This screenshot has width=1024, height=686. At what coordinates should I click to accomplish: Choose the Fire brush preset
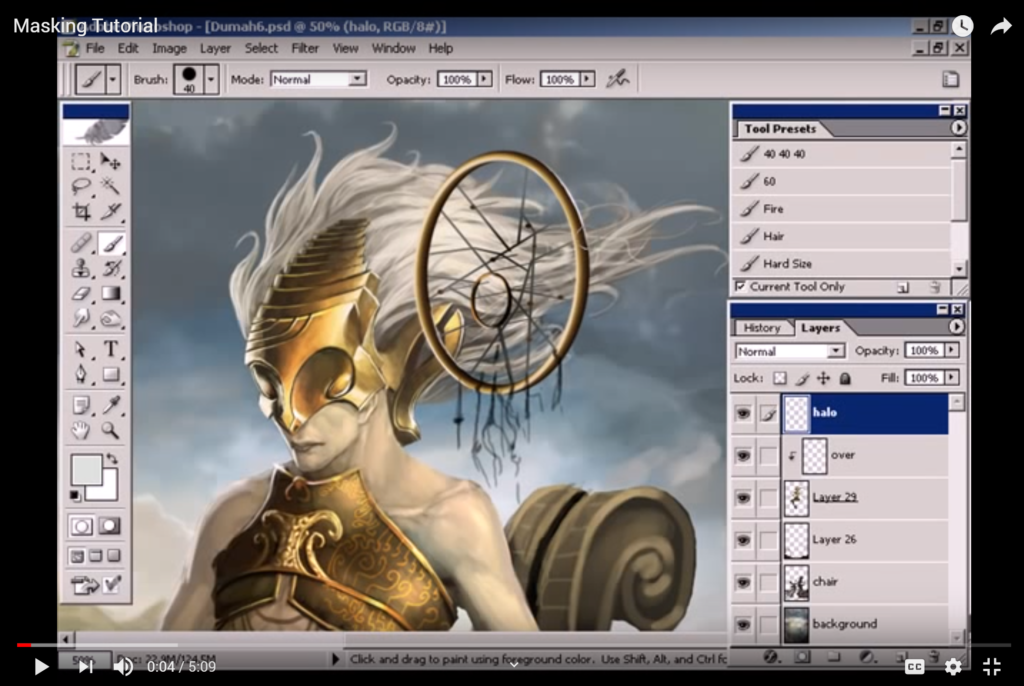(x=841, y=209)
